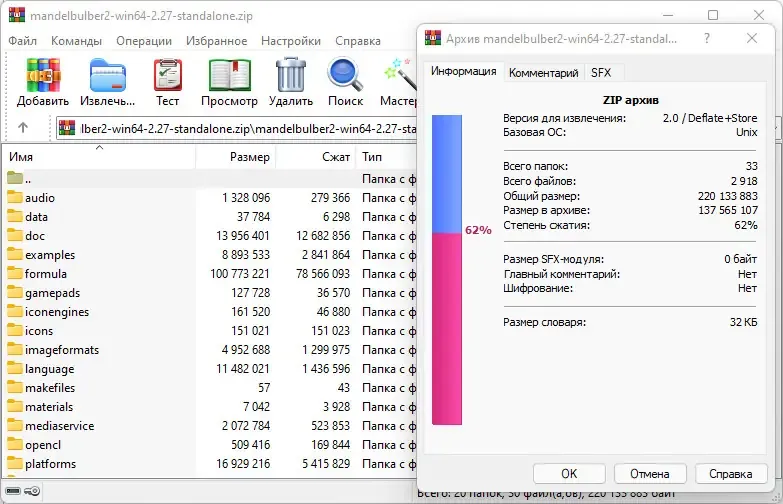
Task: Click the key icon in the status bar
Action: tap(32, 491)
